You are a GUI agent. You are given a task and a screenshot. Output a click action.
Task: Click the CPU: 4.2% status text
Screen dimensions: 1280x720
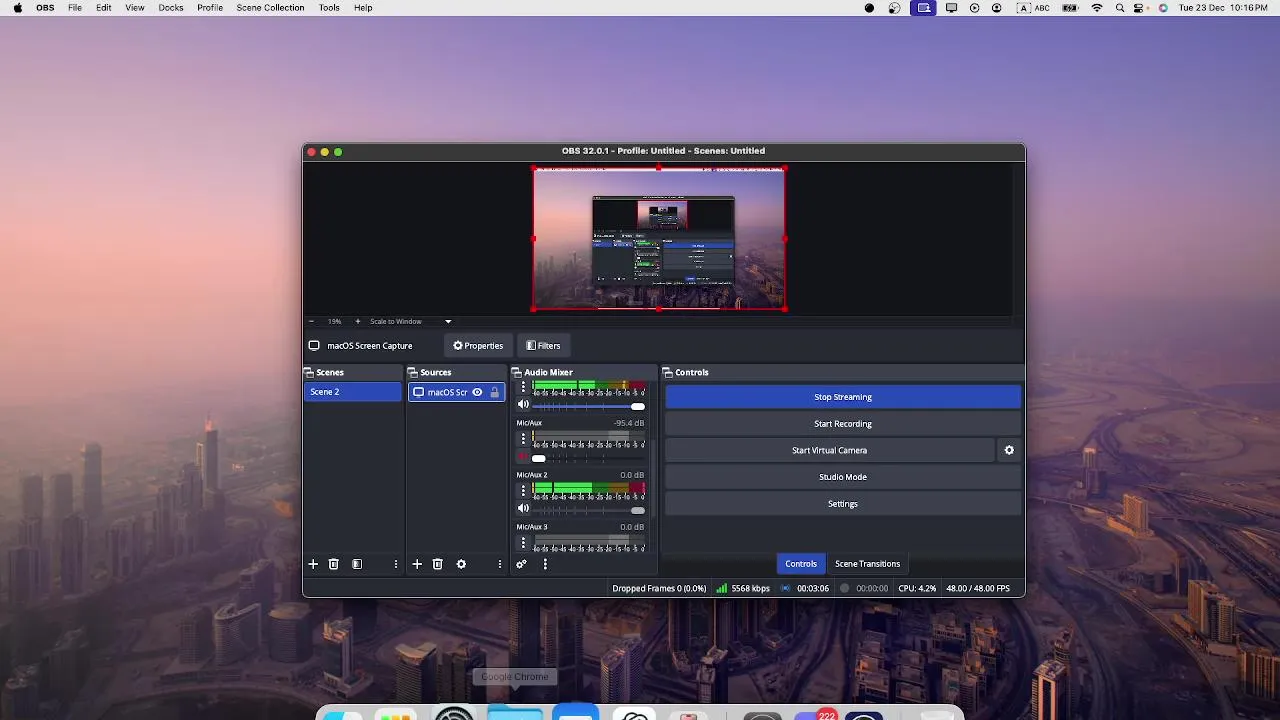coord(917,588)
